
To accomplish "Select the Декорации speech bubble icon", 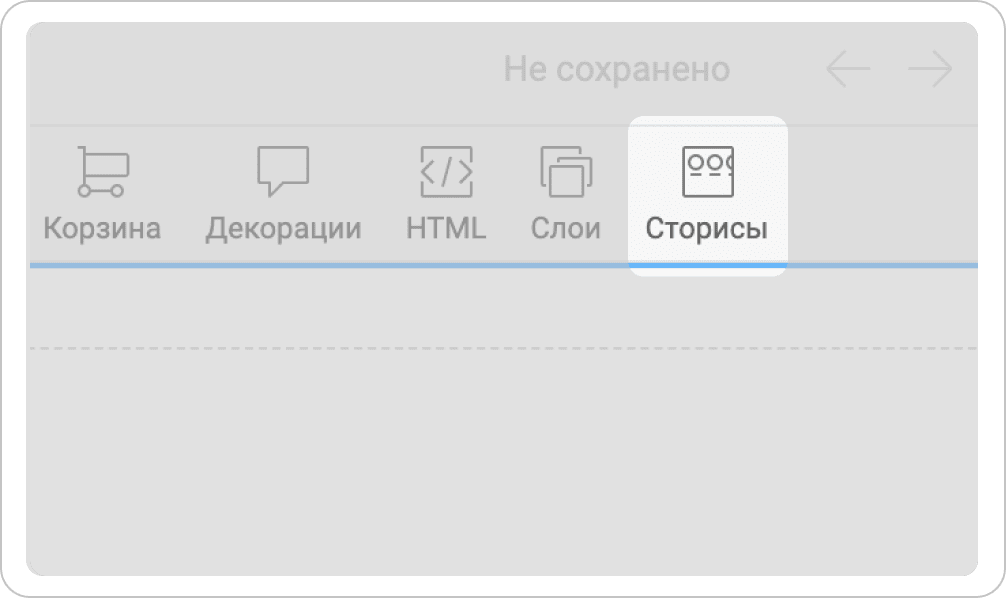I will click(283, 171).
